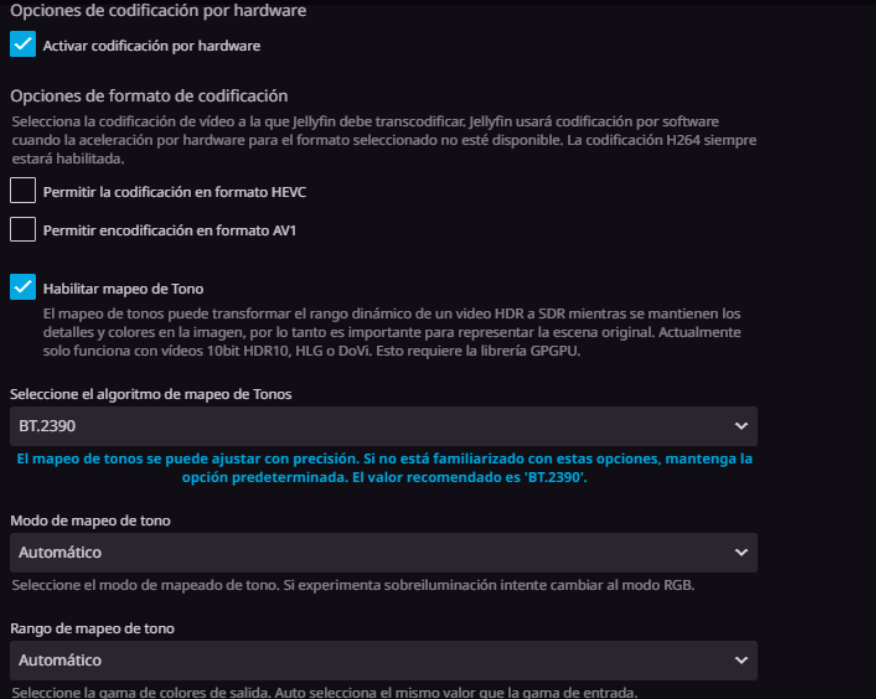
Task: Click the 'Opciones de formato de codificación' heading
Action: tap(149, 96)
